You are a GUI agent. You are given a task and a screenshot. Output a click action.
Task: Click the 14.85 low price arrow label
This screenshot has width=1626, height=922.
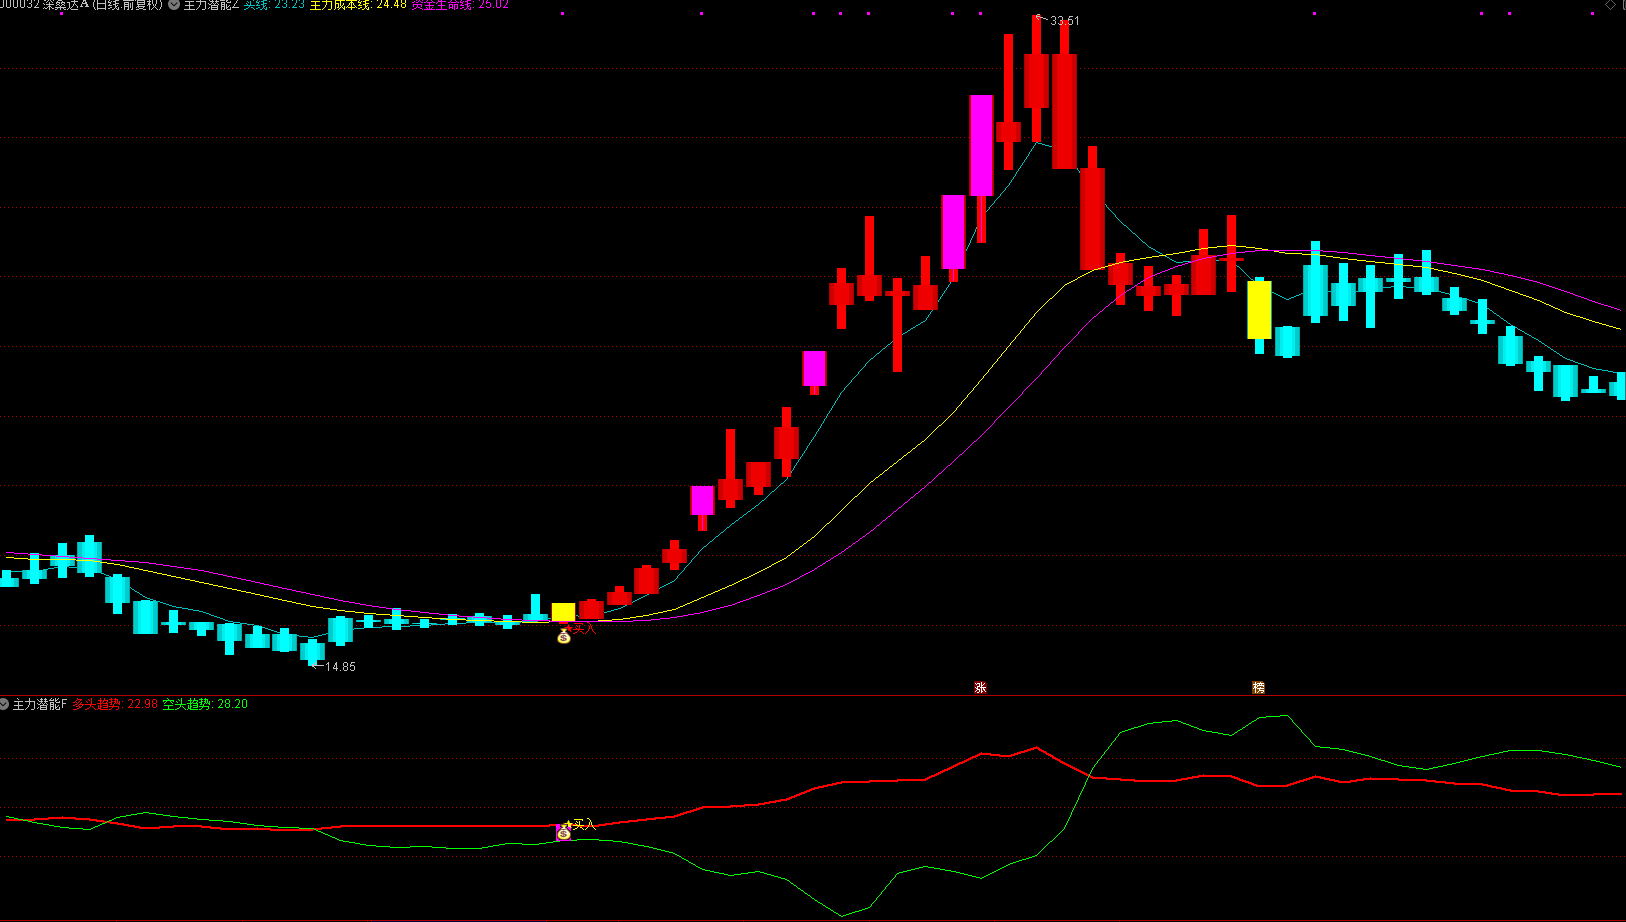[x=334, y=666]
